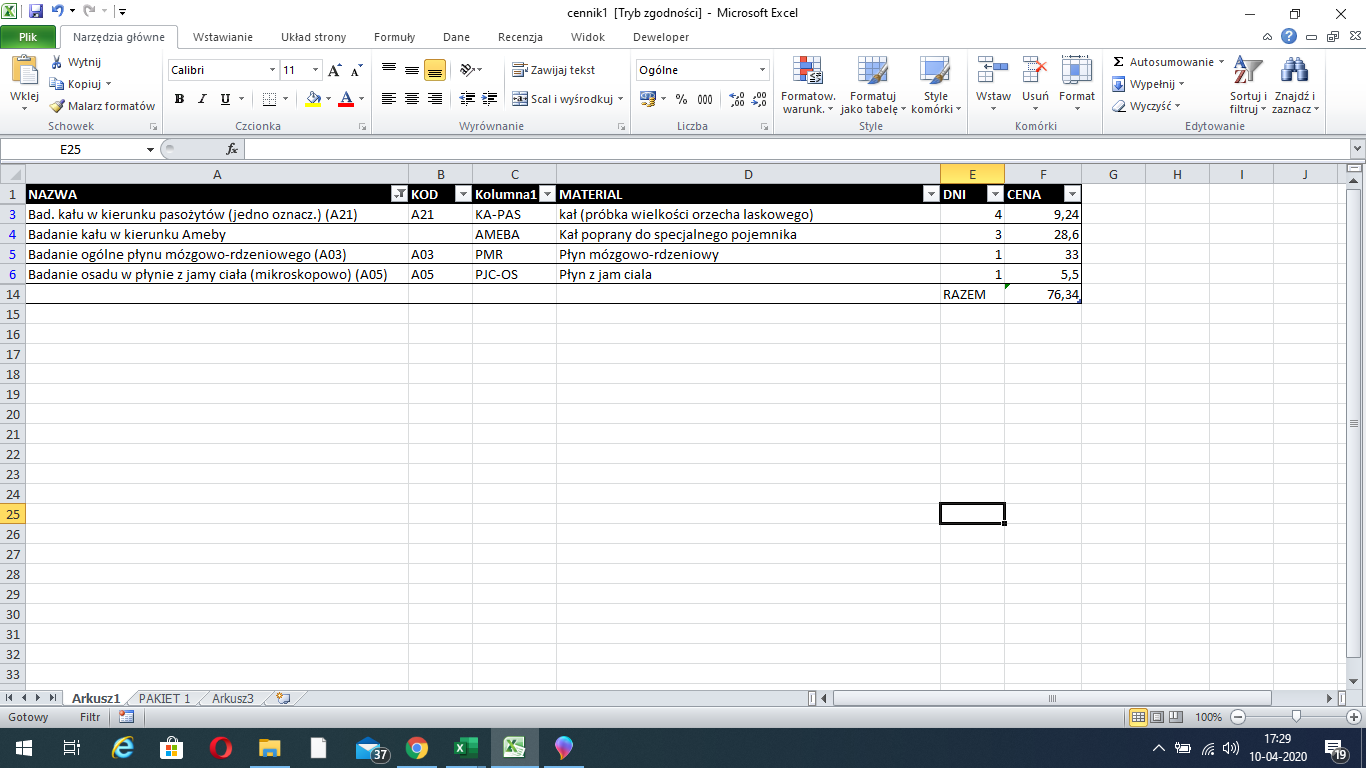Open Znajdź i zaznacz binoculars menu
The width and height of the screenshot is (1366, 768).
pos(1296,85)
